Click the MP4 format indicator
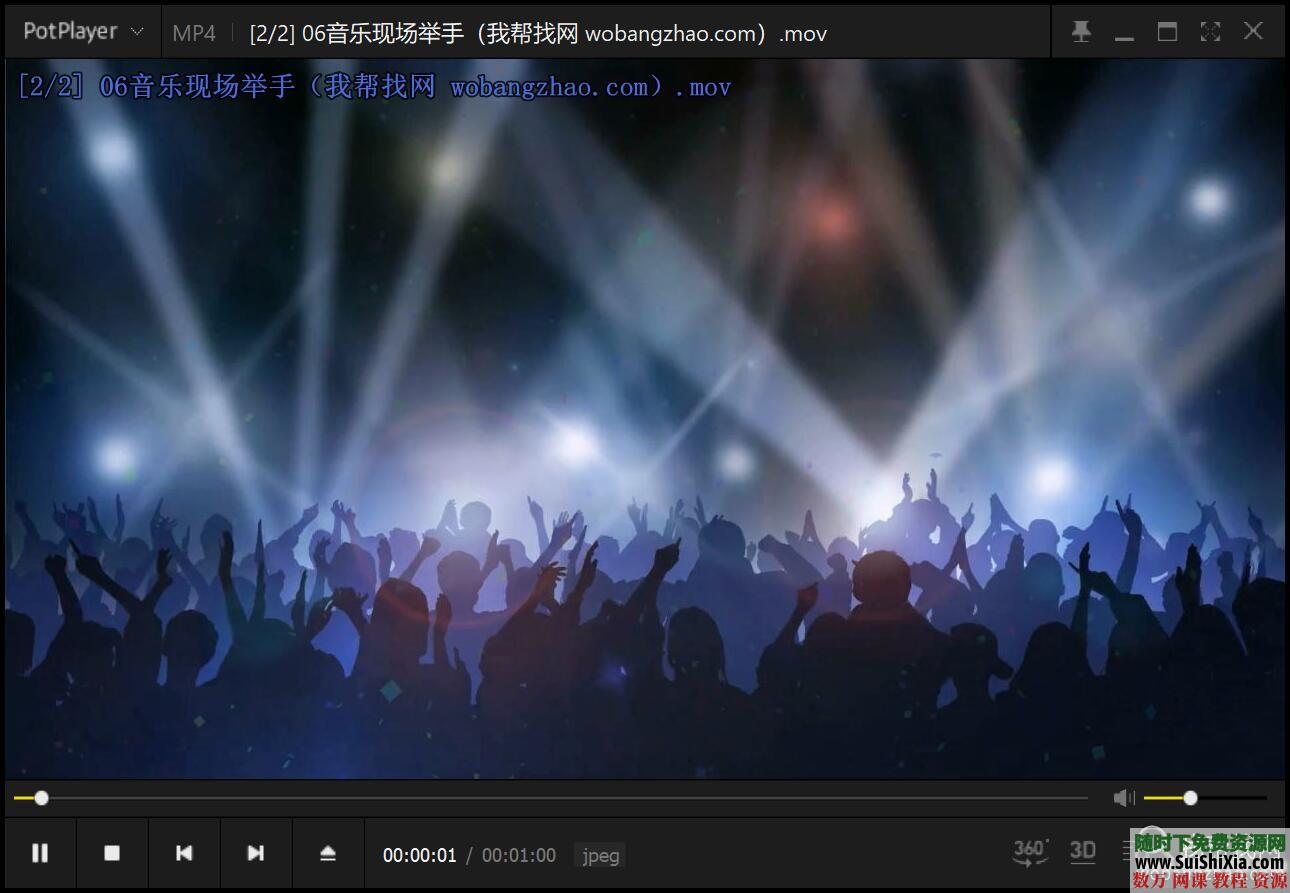 194,32
